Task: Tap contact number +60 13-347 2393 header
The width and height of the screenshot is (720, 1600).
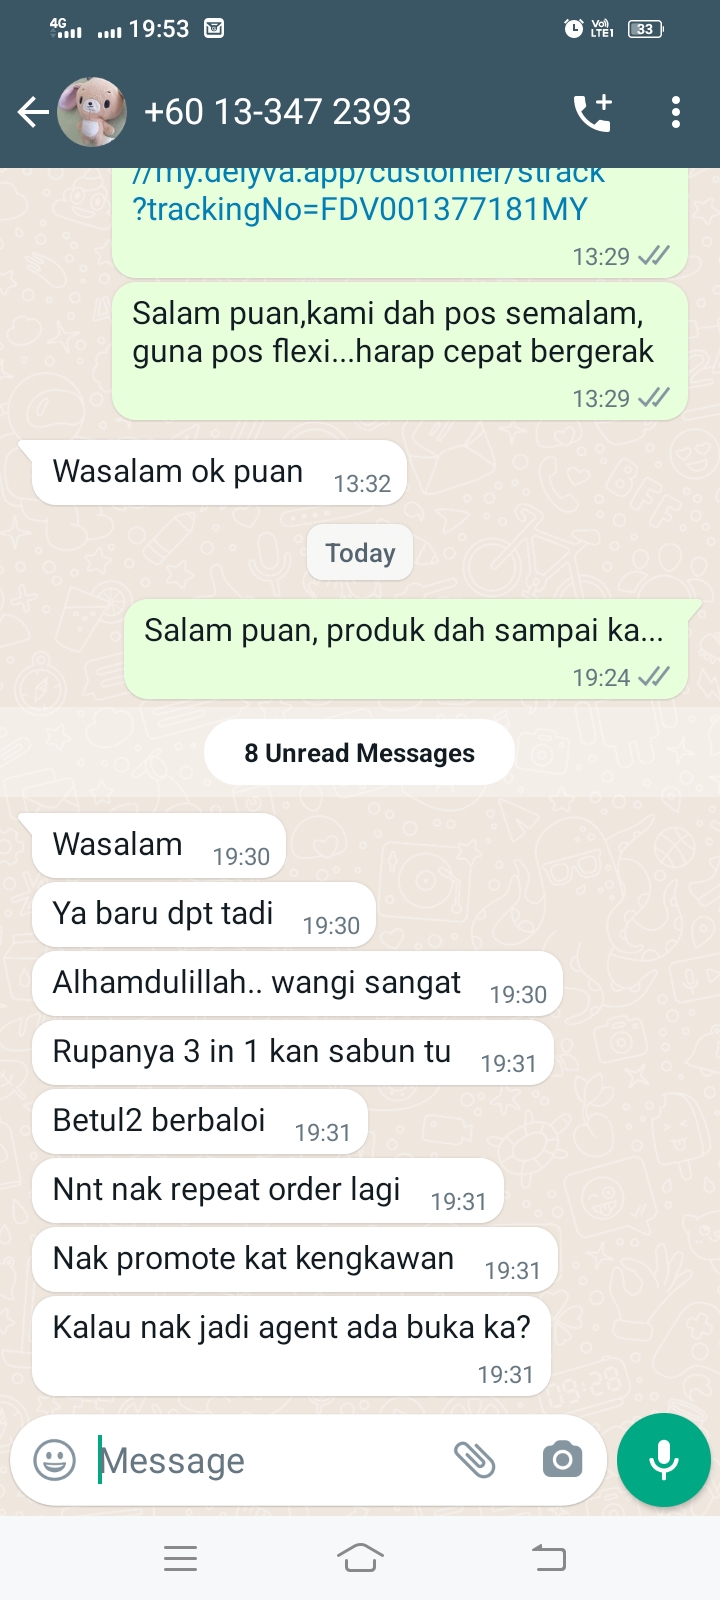Action: pos(278,112)
